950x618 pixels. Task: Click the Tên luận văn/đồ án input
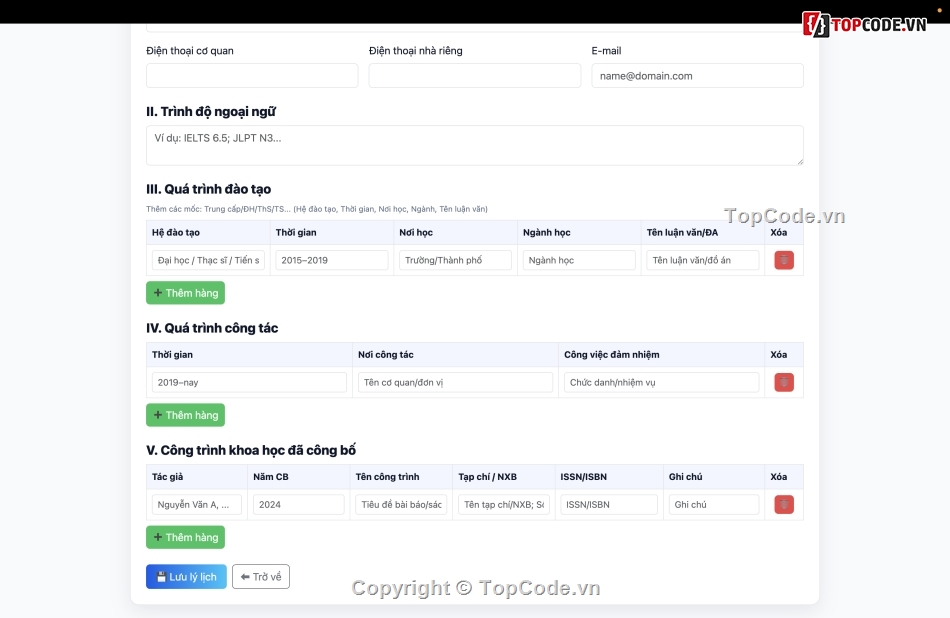coord(703,260)
